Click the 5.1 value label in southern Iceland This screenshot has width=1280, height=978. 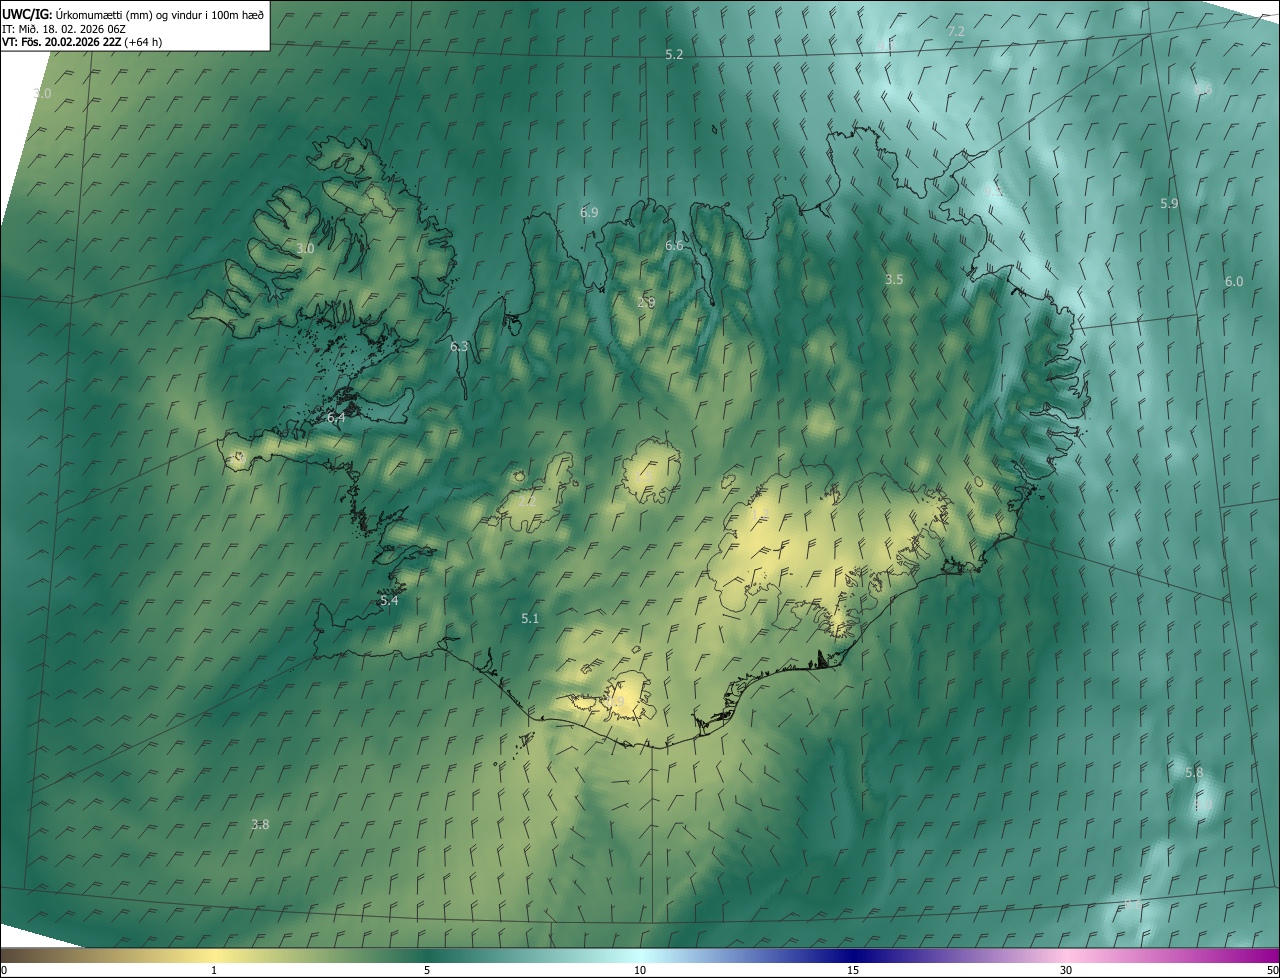pyautogui.click(x=530, y=618)
